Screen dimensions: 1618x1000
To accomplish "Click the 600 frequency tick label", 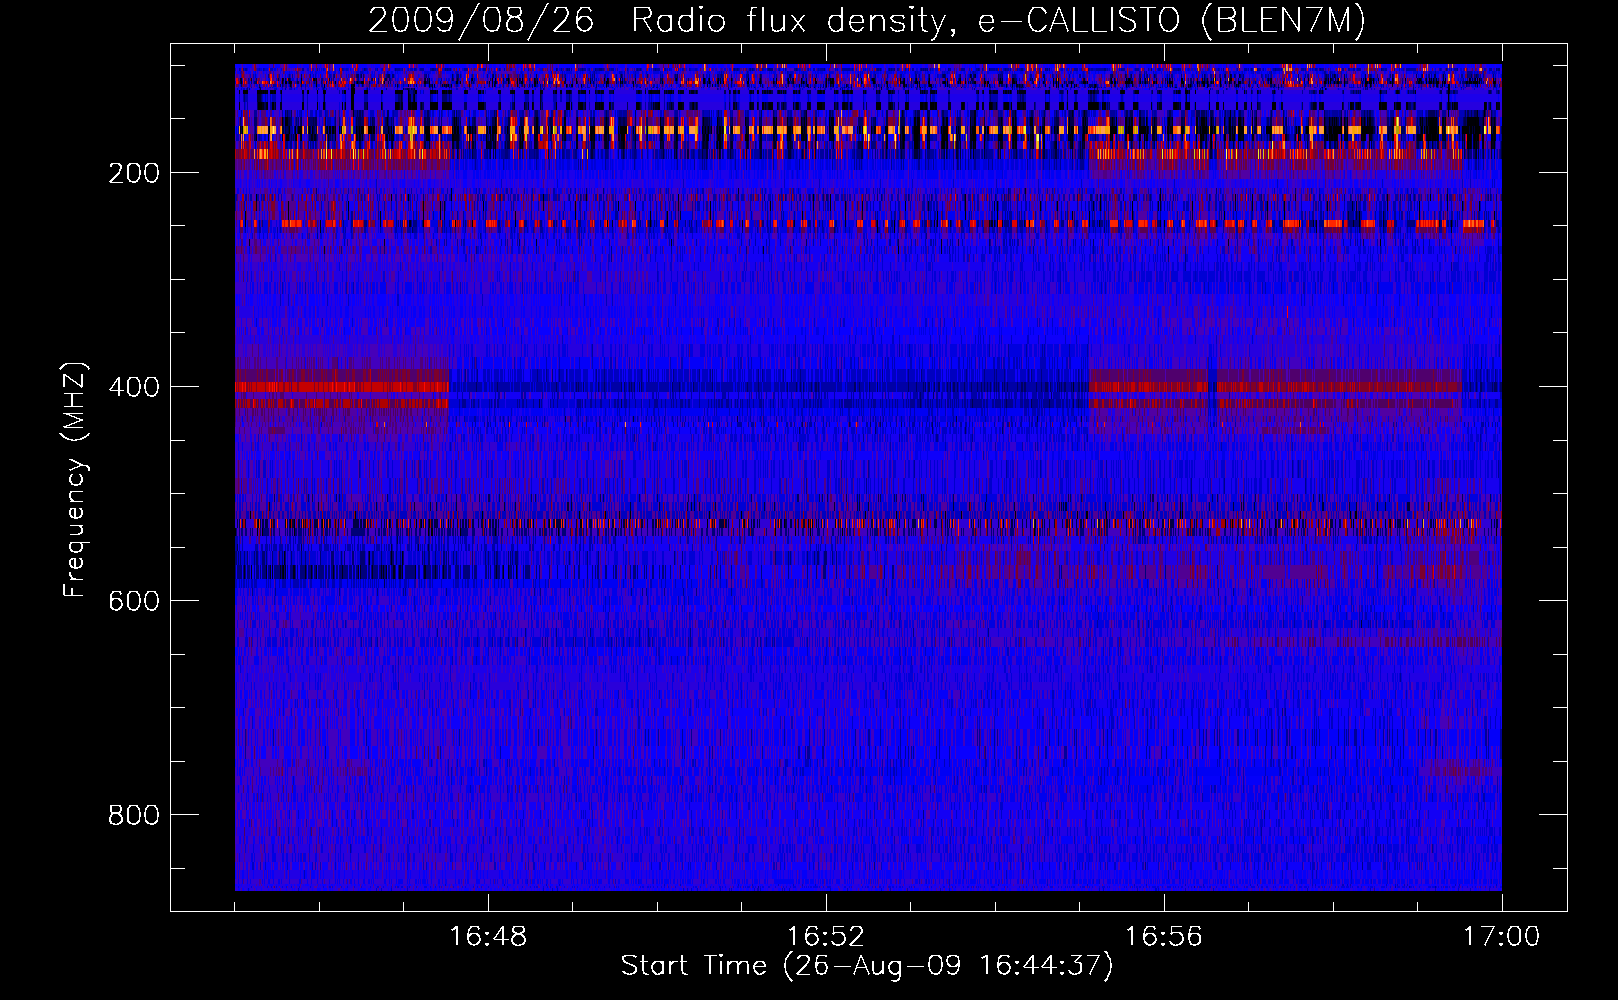I will [x=134, y=601].
